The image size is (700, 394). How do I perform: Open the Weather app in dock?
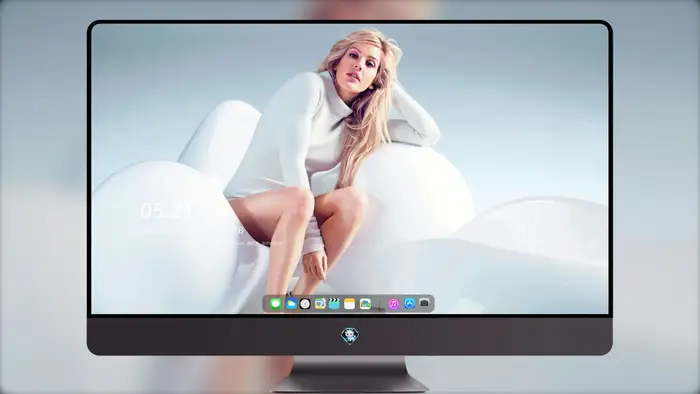point(291,304)
